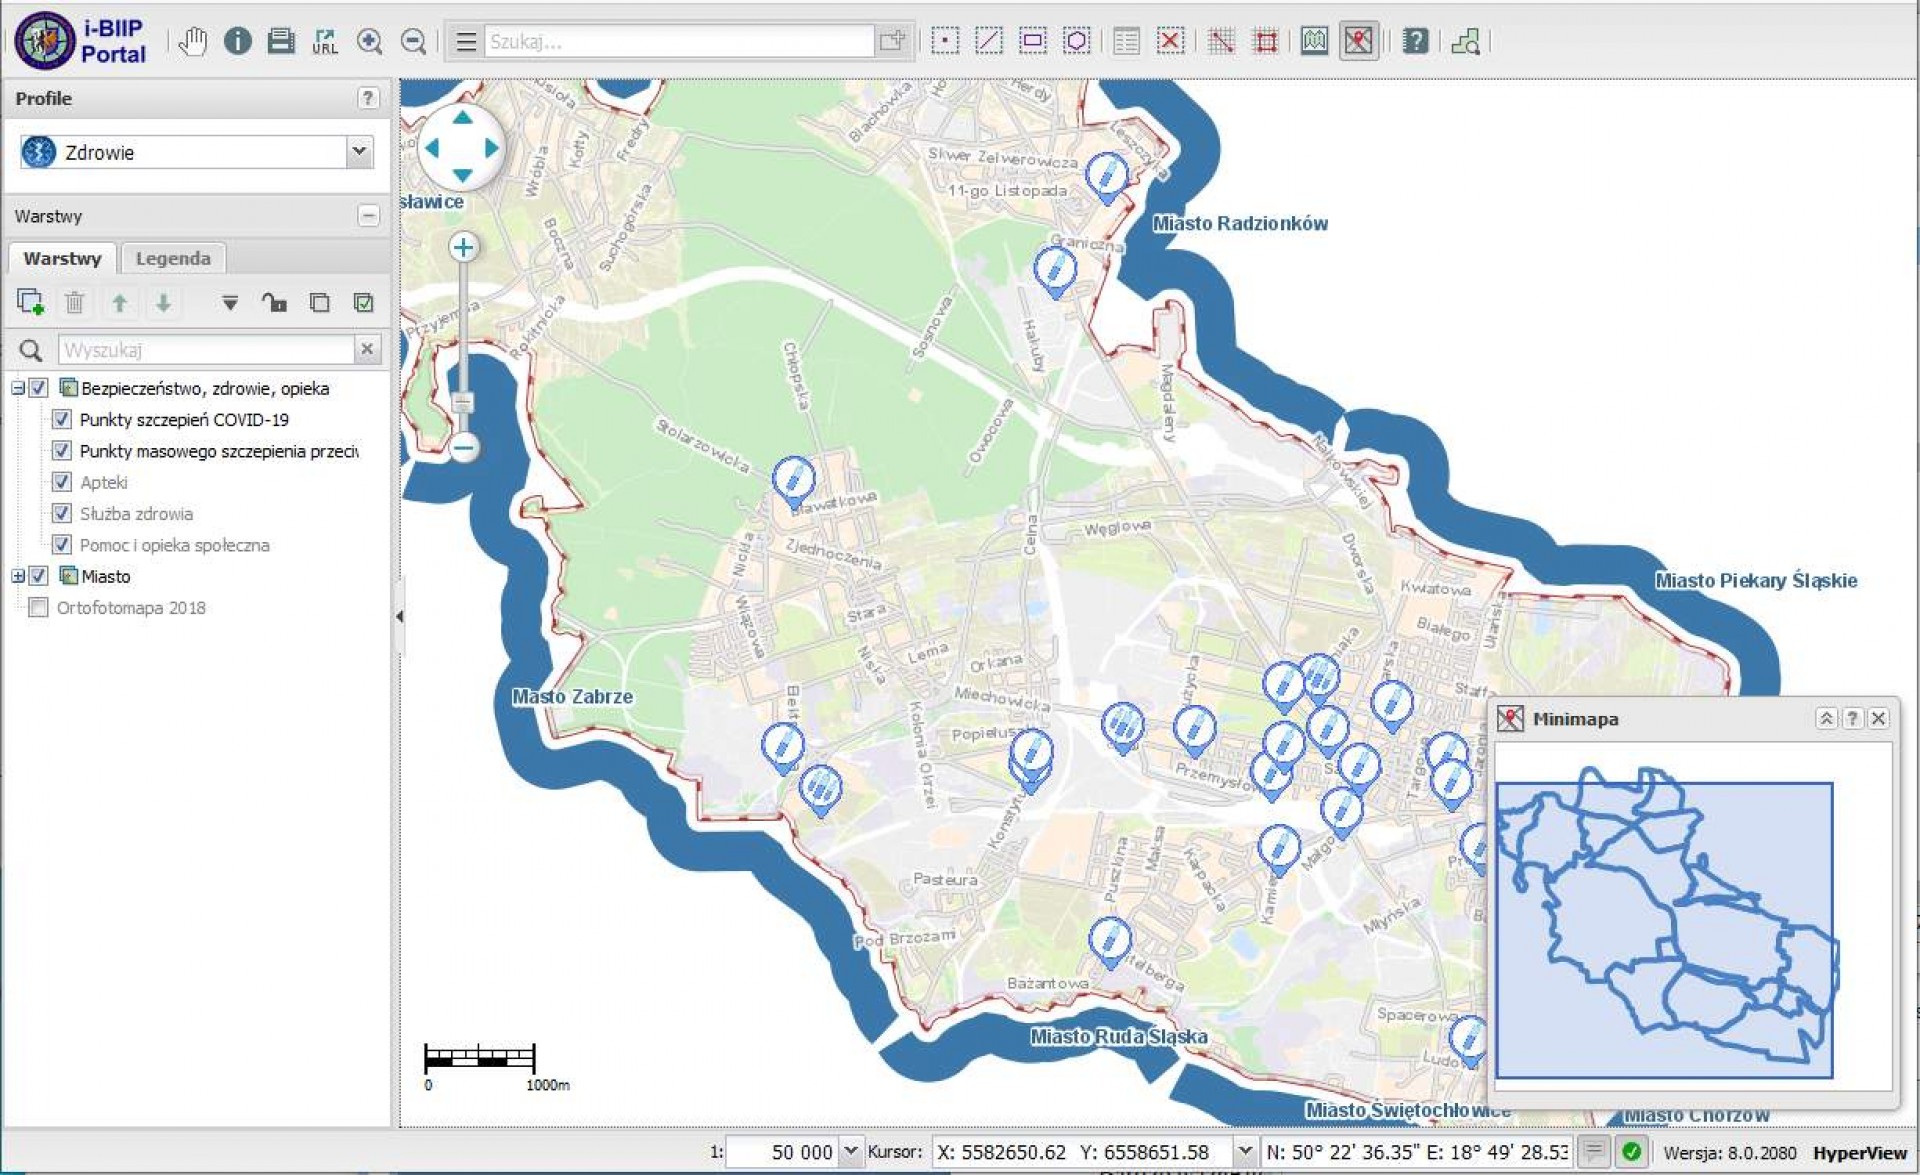Open the toolbar help icon
This screenshot has width=1920, height=1175.
point(1415,42)
